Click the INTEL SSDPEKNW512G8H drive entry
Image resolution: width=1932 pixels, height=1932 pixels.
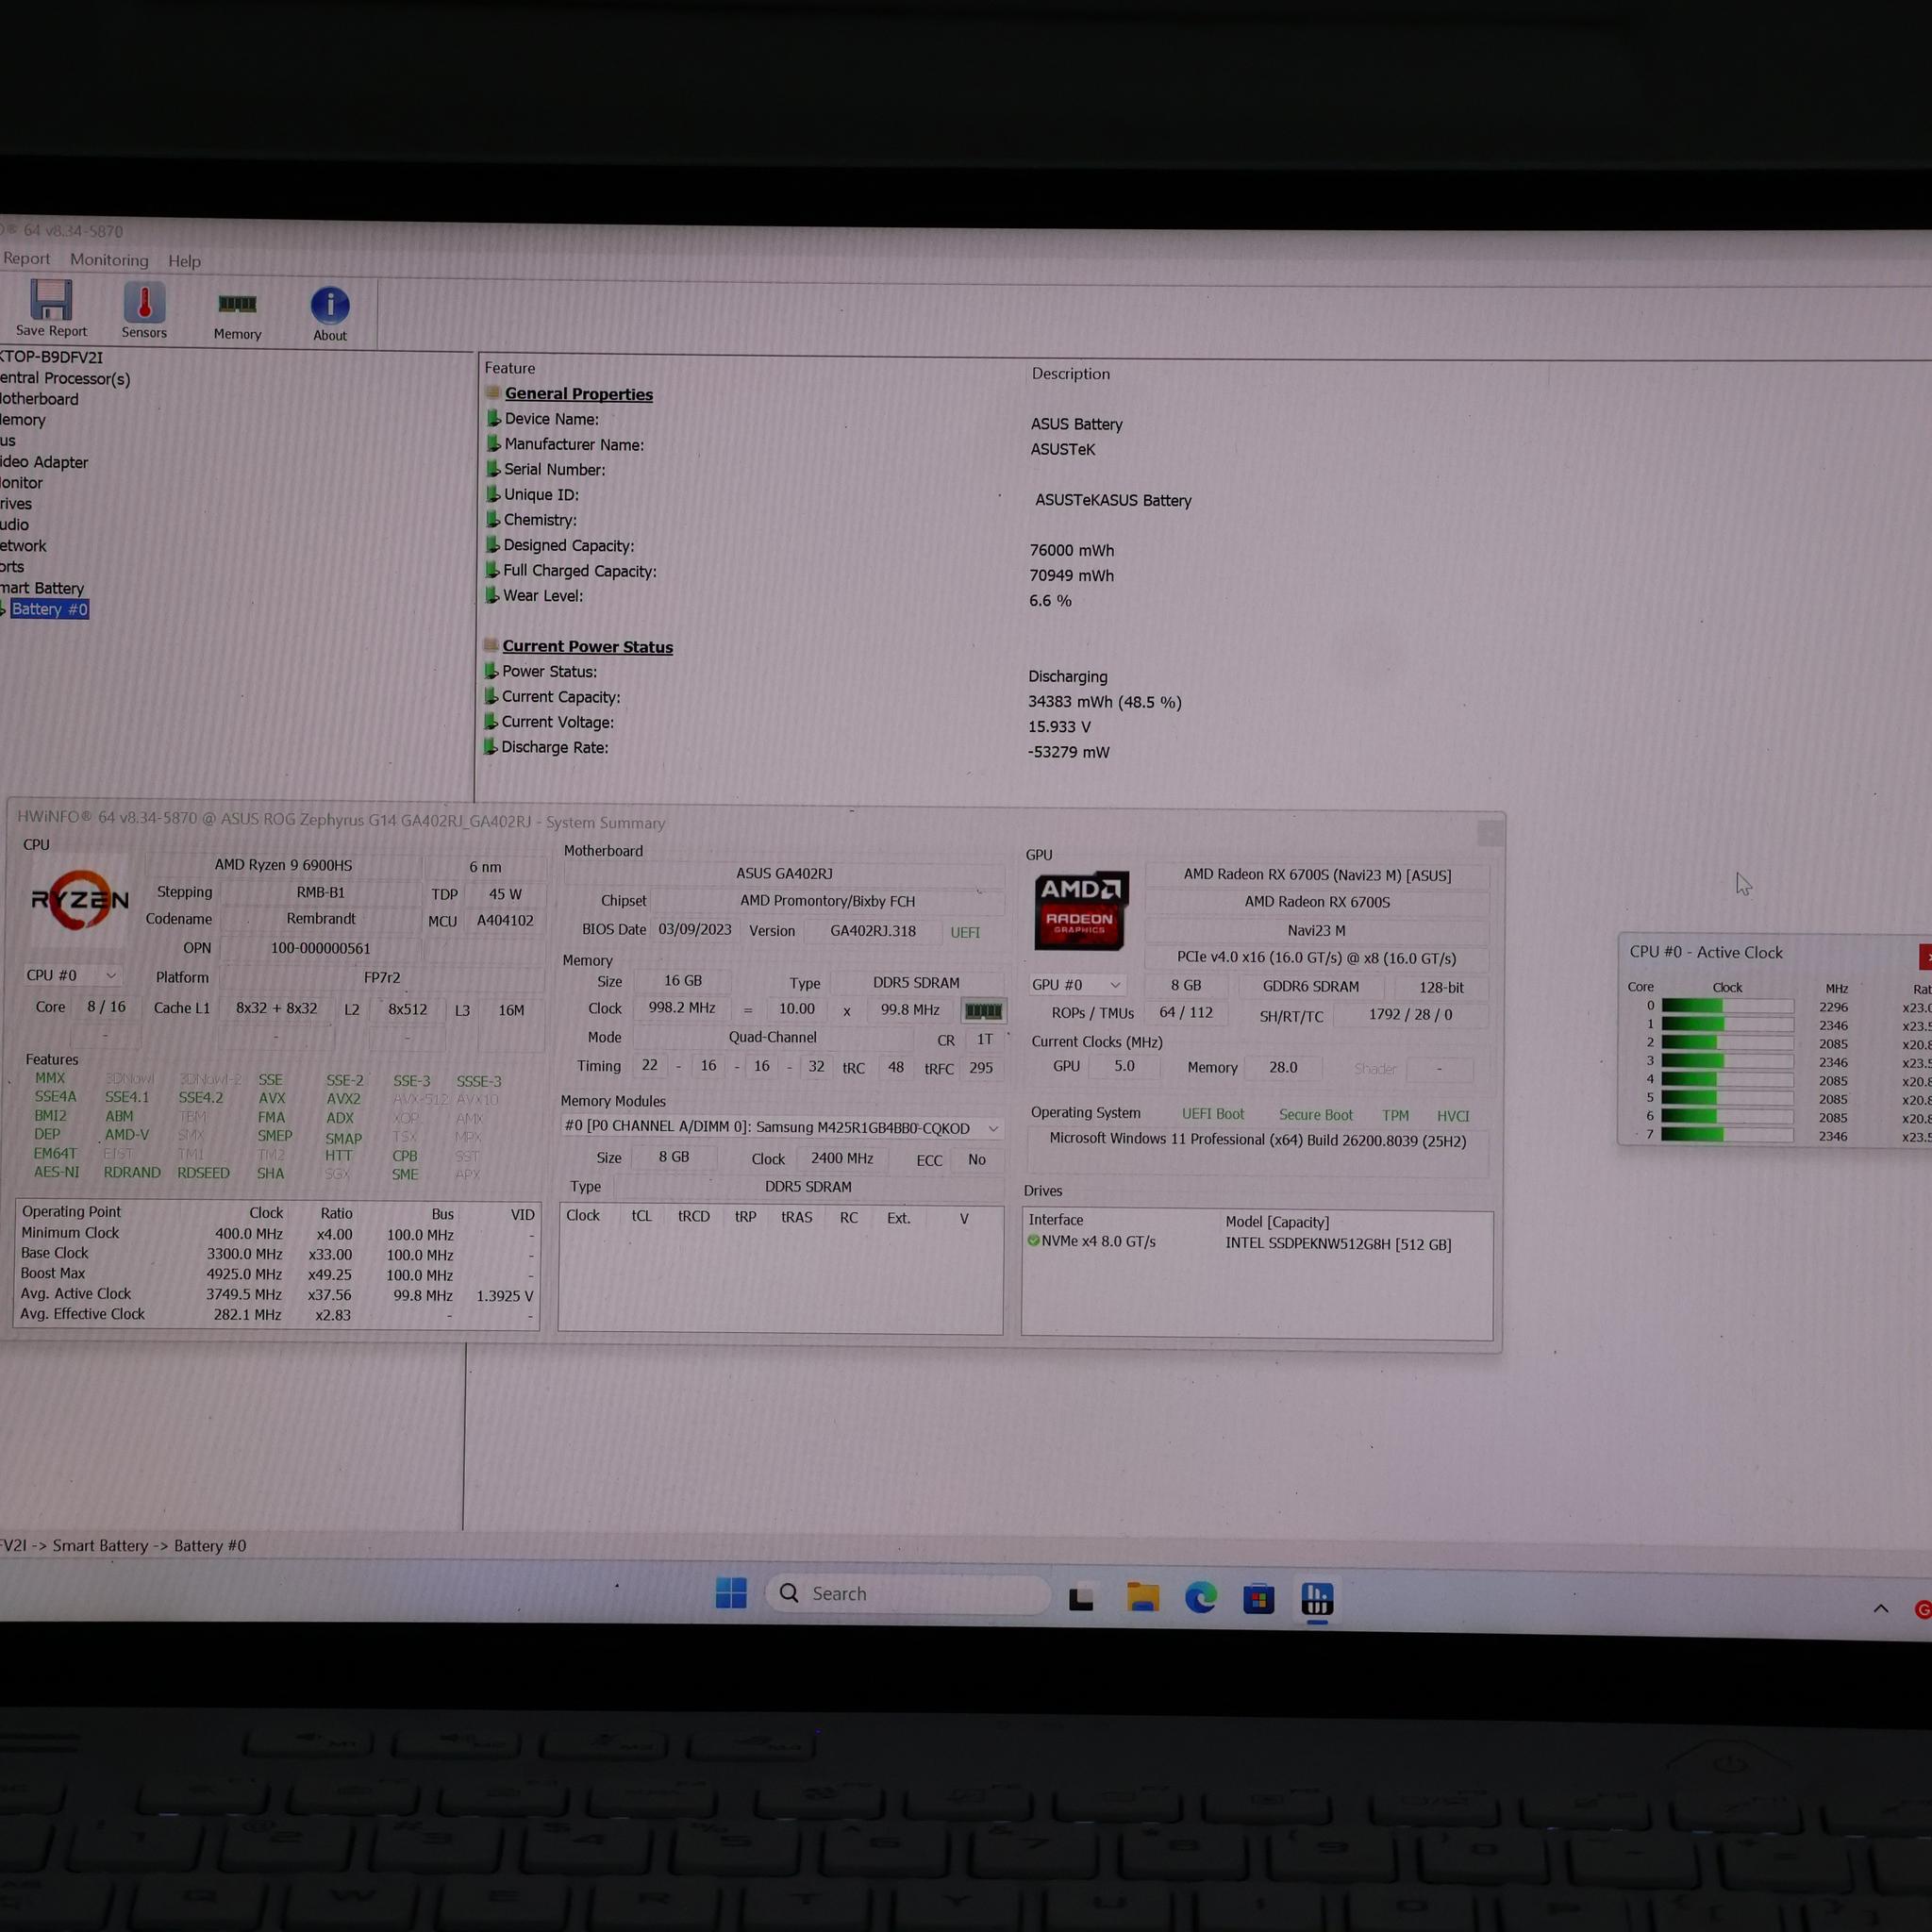click(1338, 1244)
